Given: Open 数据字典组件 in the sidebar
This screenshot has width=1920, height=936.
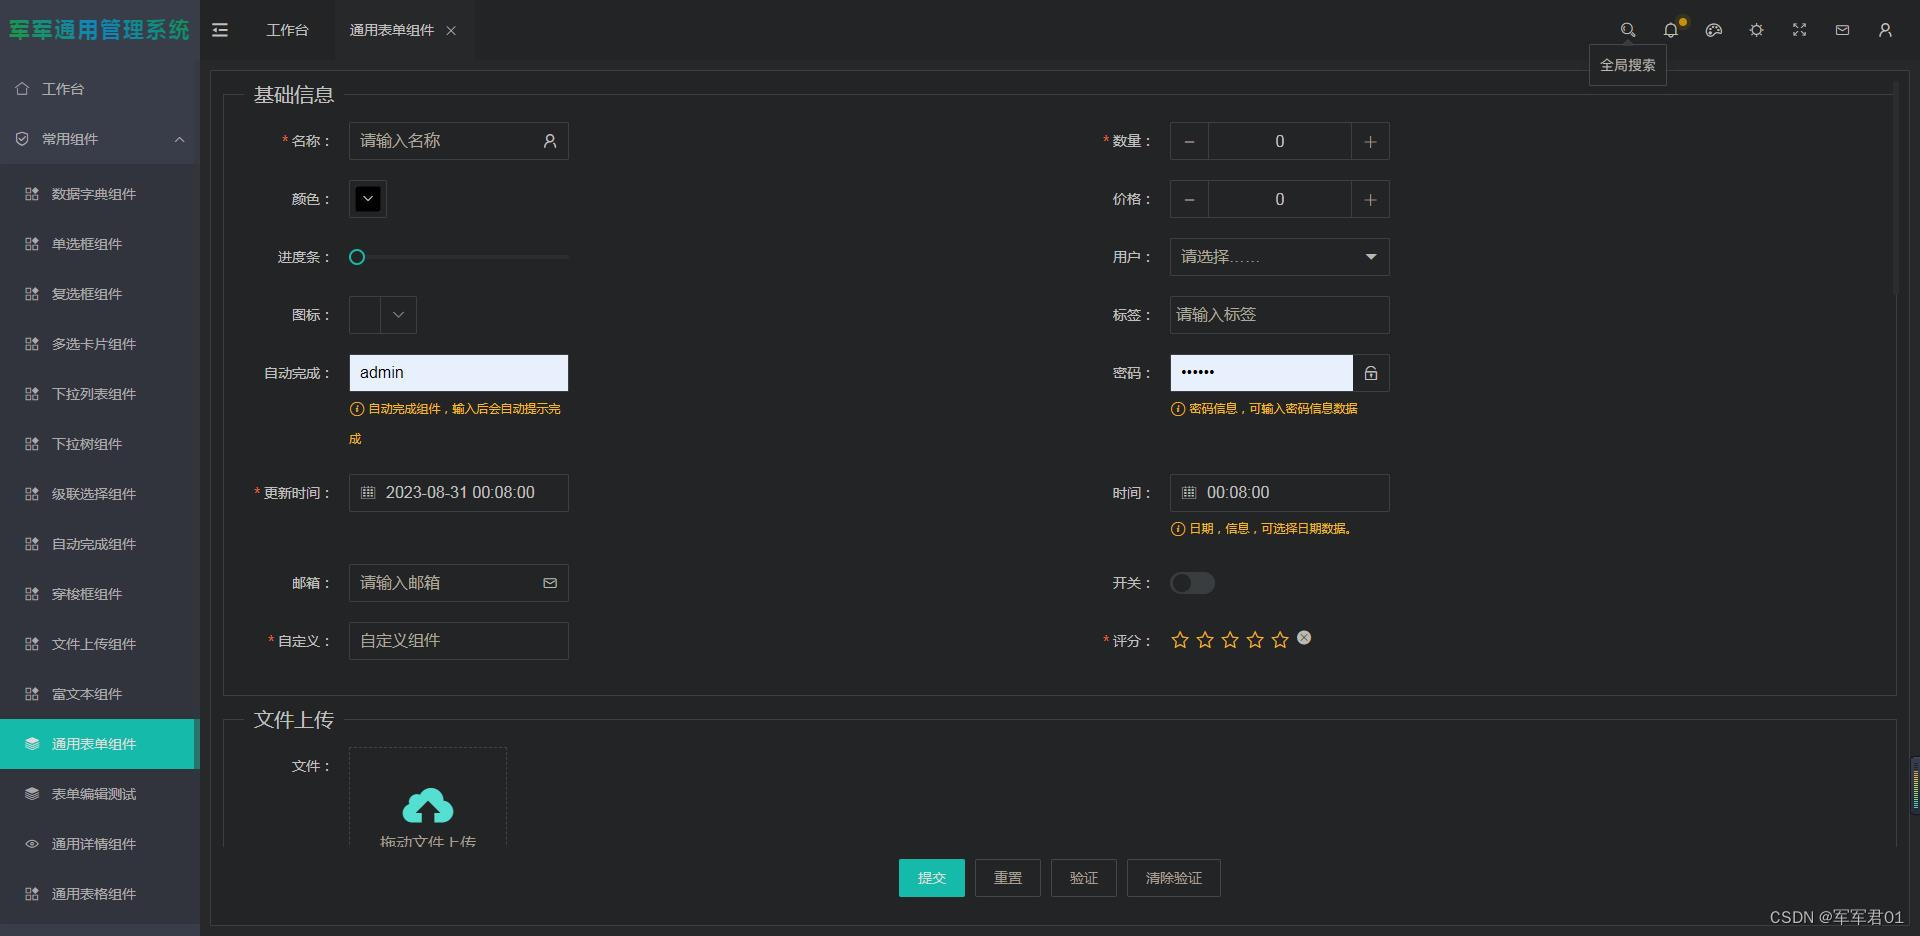Looking at the screenshot, I should [x=100, y=194].
